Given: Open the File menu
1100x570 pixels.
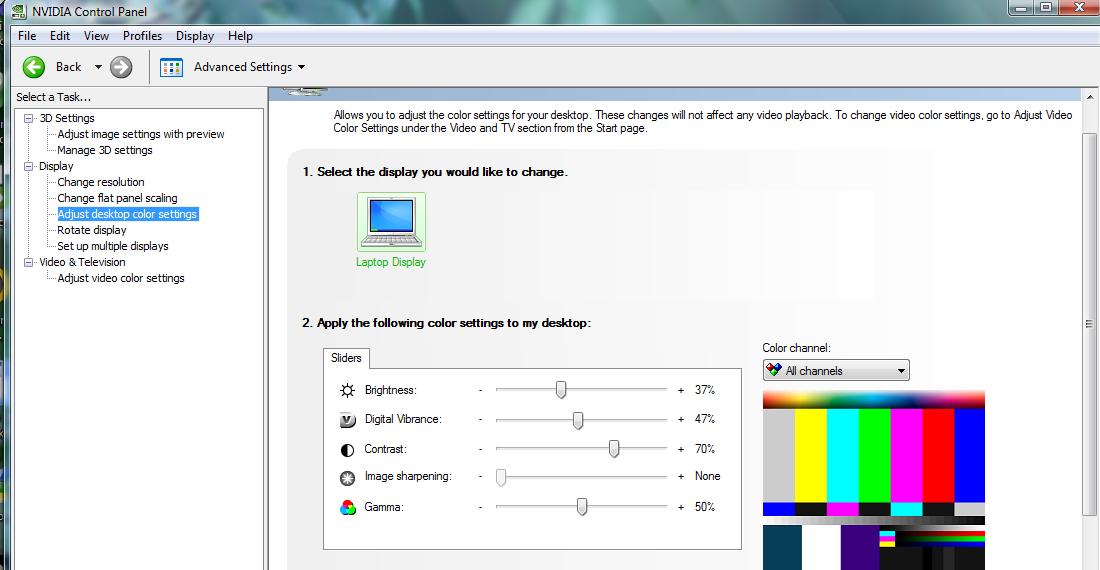Looking at the screenshot, I should (27, 36).
